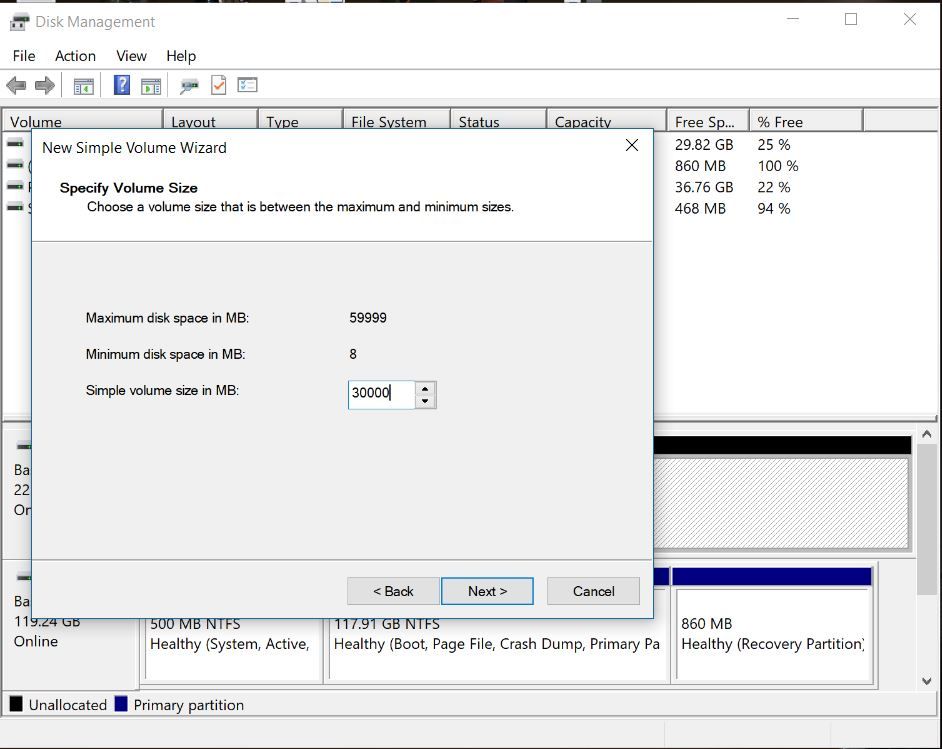The height and width of the screenshot is (749, 942).
Task: Click the back navigation arrow icon
Action: tap(16, 85)
